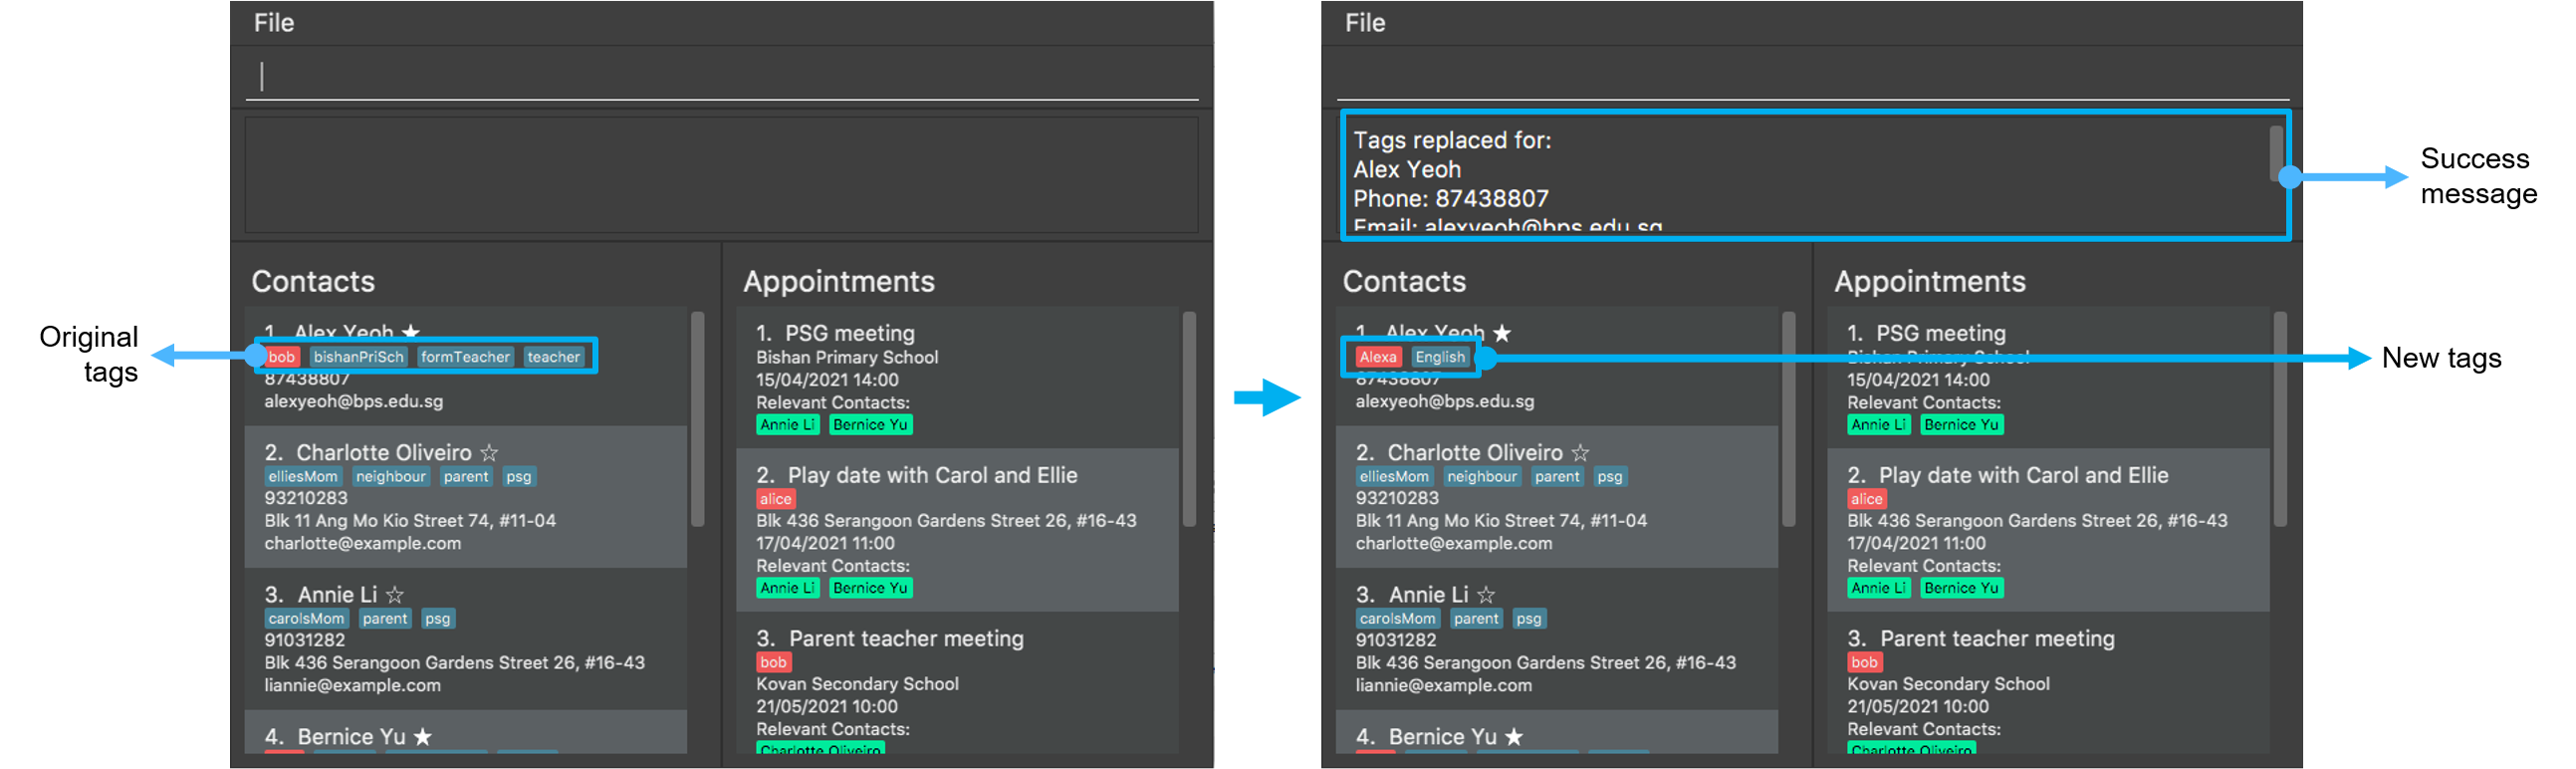Click charlotte@example.com in left window
Viewport: 2576px width, 769px height.
point(362,544)
